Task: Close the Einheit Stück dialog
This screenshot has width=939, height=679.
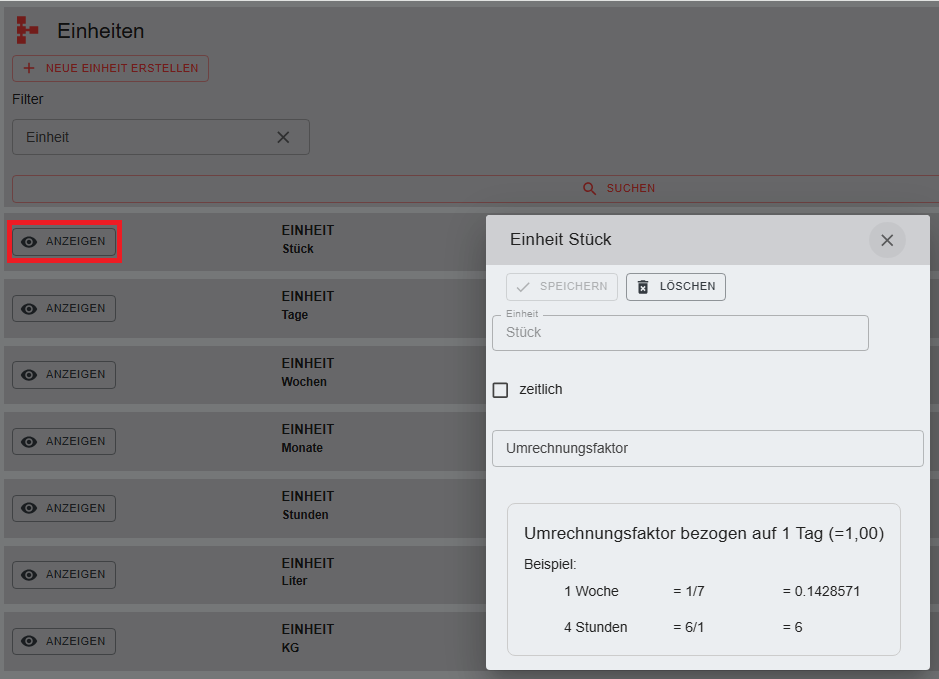Action: (886, 240)
